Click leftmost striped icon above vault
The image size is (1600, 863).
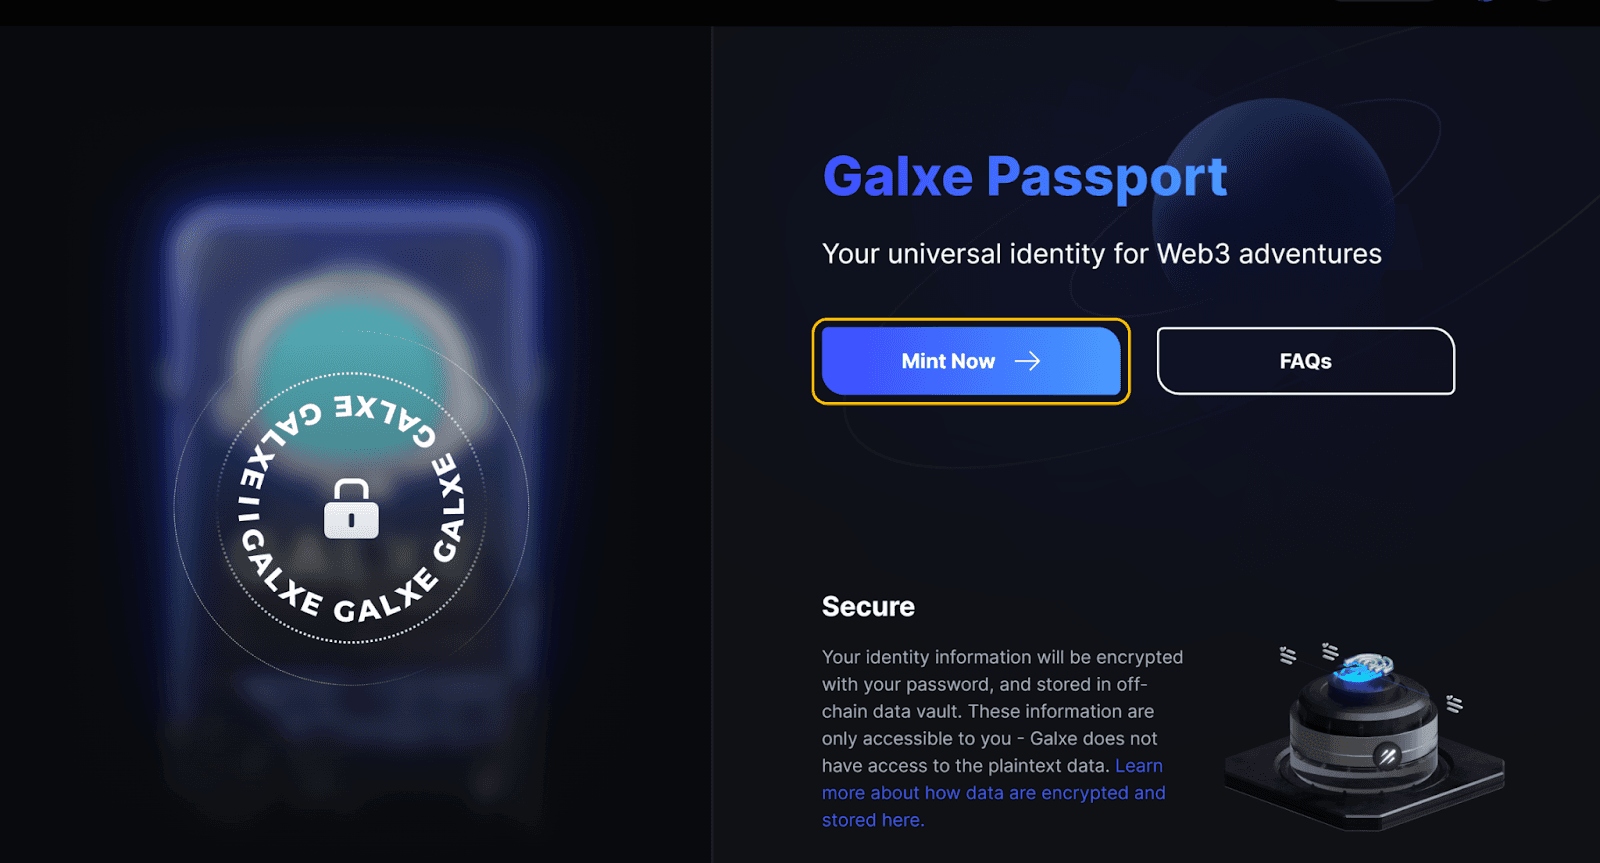(1288, 655)
